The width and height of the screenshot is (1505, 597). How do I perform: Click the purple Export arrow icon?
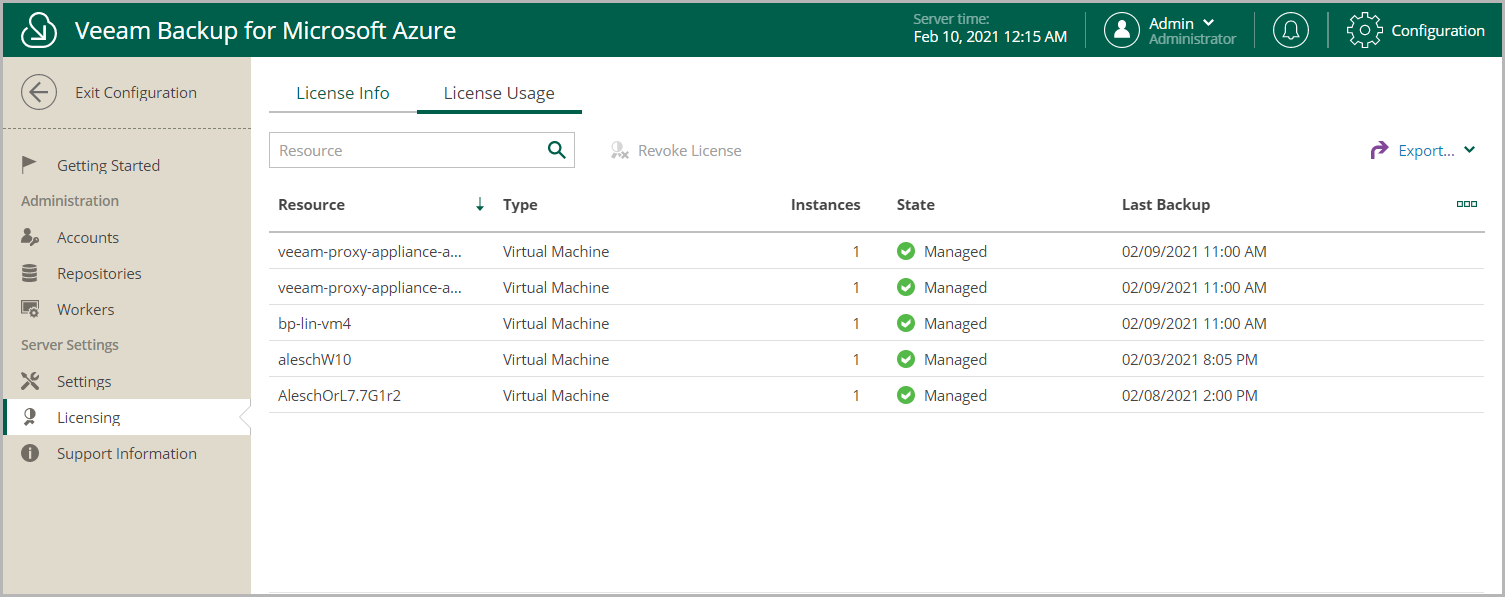(1379, 150)
